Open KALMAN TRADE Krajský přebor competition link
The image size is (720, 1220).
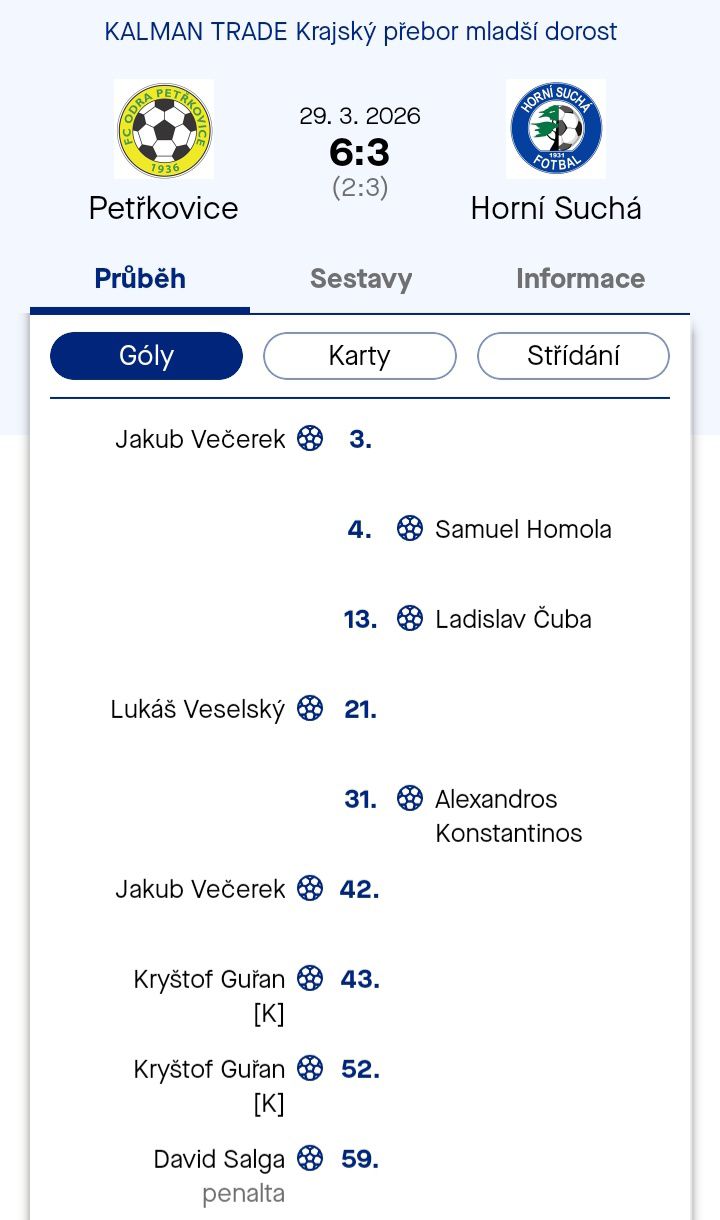360,32
